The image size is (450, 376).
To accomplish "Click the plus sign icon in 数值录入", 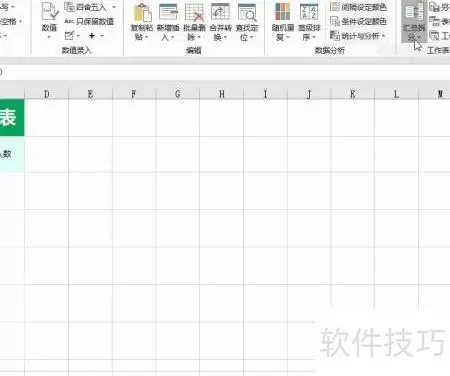I will [92, 35].
